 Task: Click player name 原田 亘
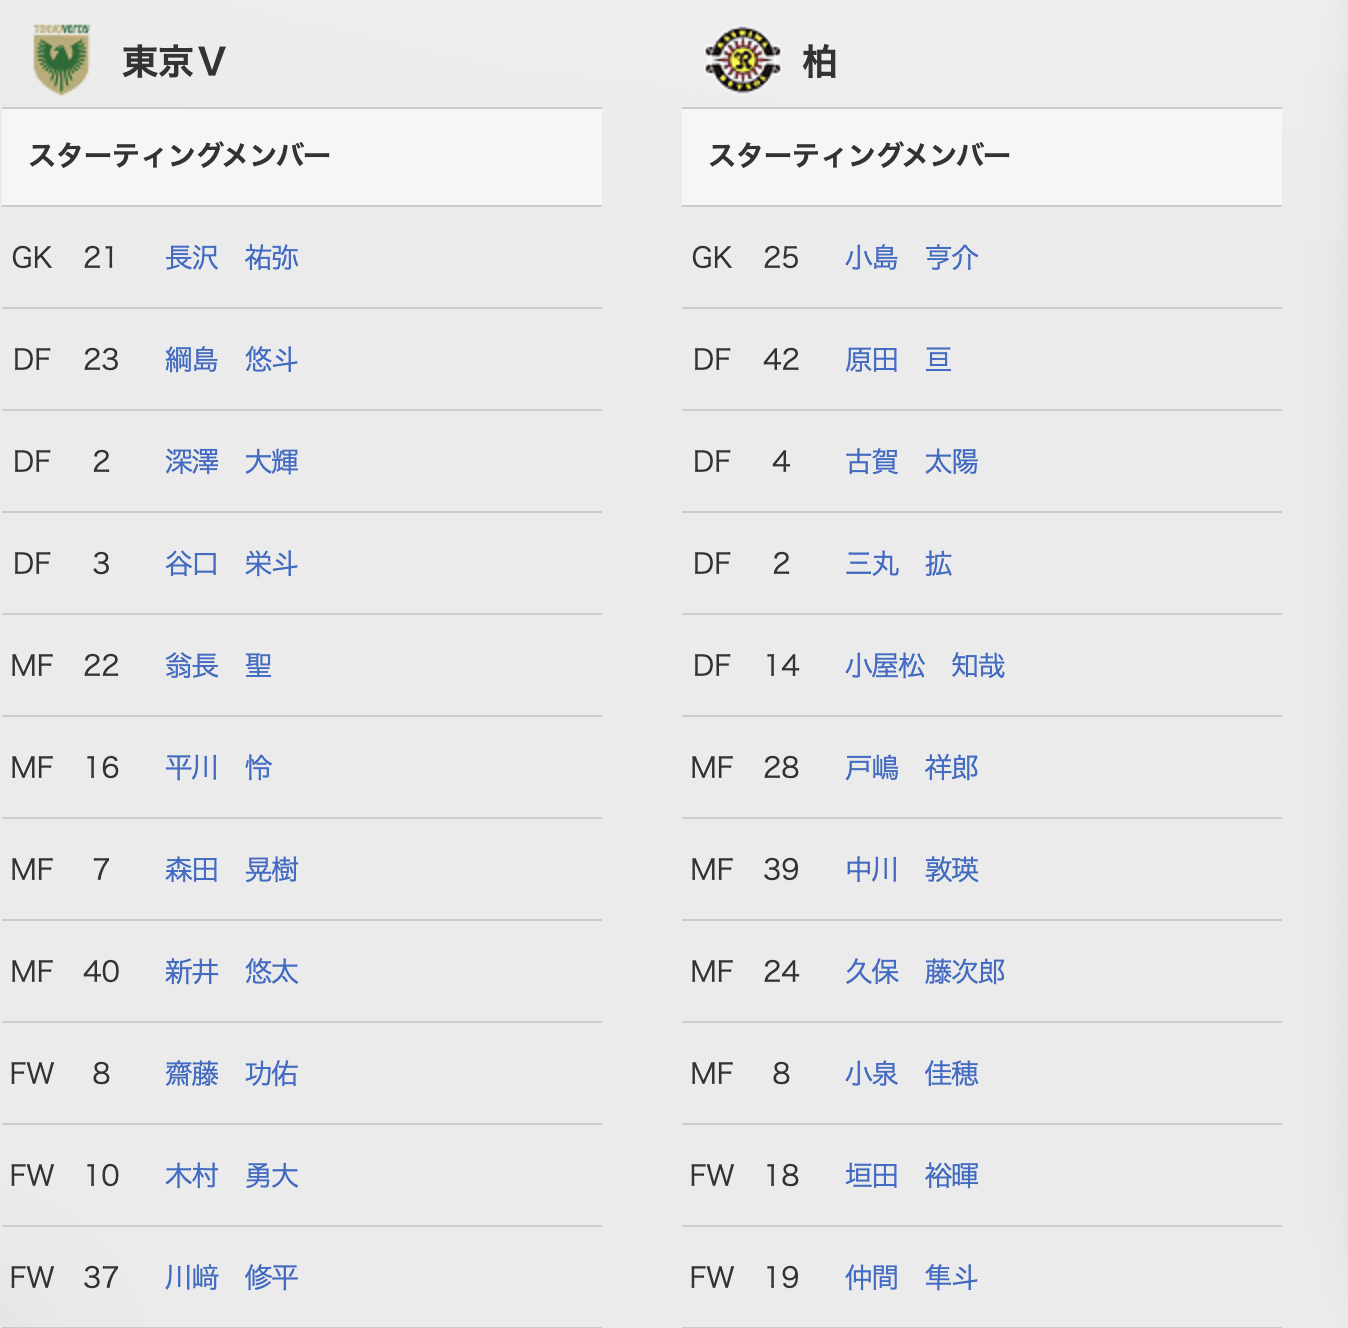pyautogui.click(x=898, y=360)
